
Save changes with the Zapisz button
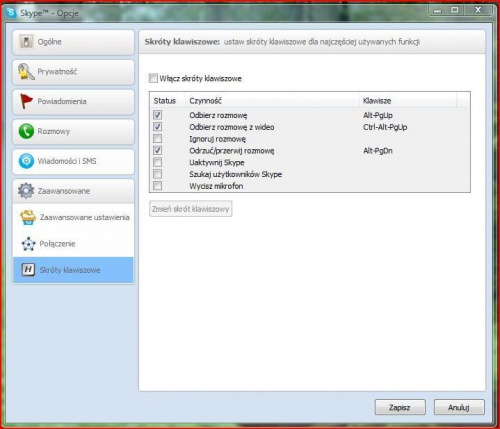click(400, 407)
